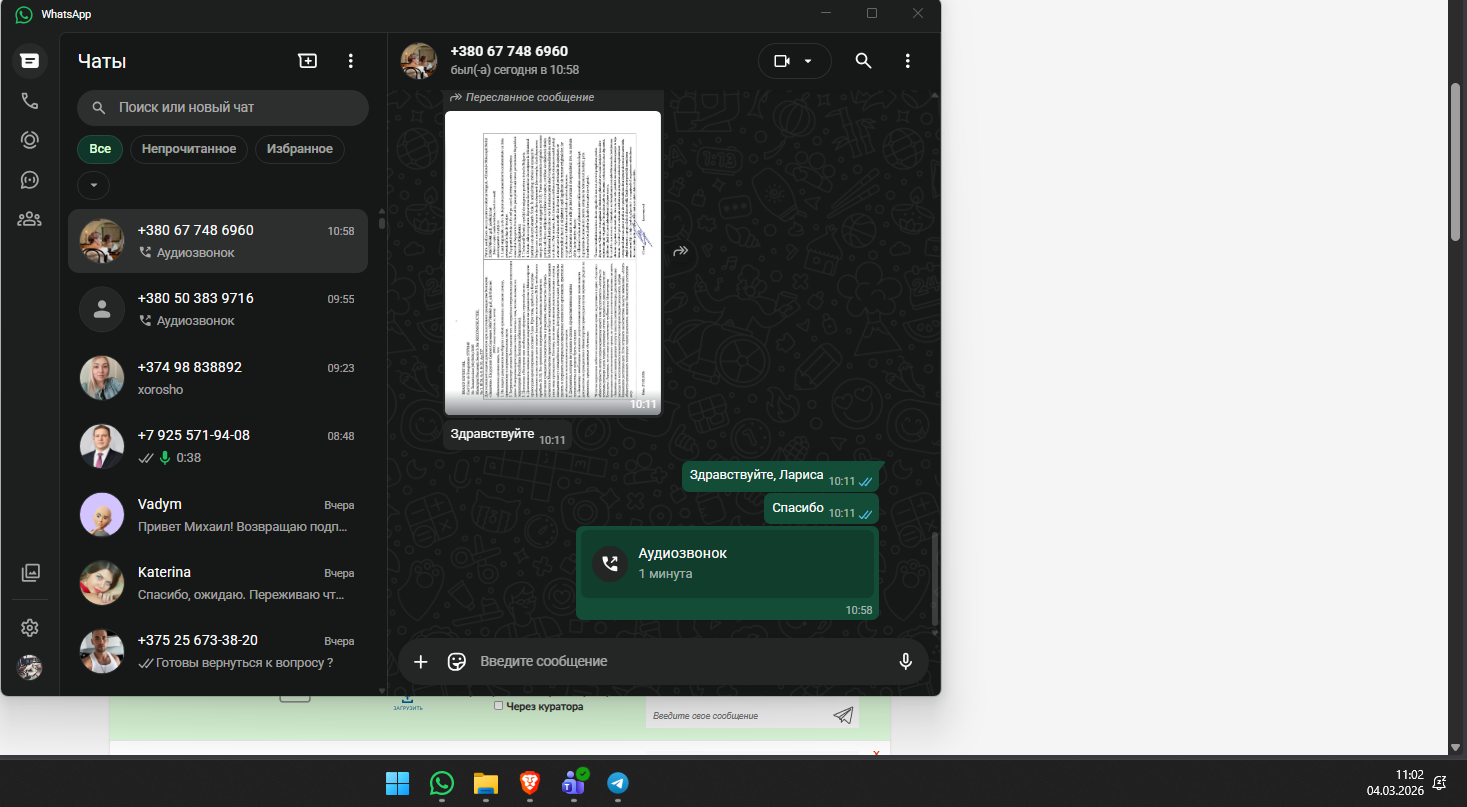The width and height of the screenshot is (1467, 807).
Task: Open the audio call phone icon in message
Action: point(610,563)
